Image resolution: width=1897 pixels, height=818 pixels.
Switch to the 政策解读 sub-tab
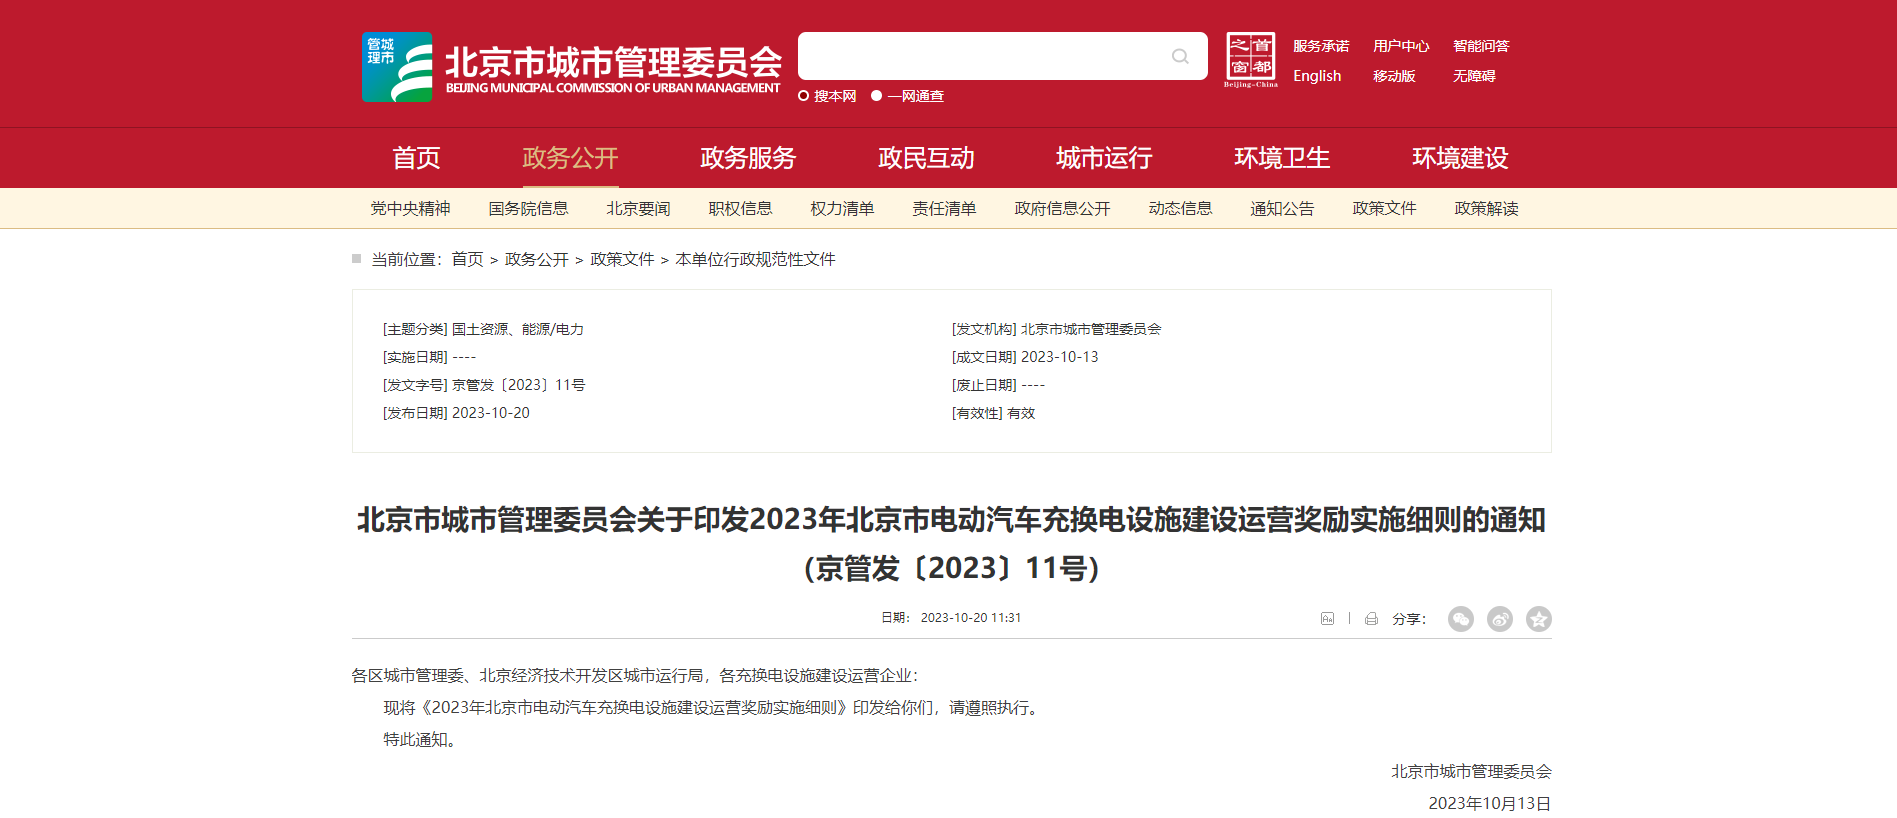(1486, 209)
